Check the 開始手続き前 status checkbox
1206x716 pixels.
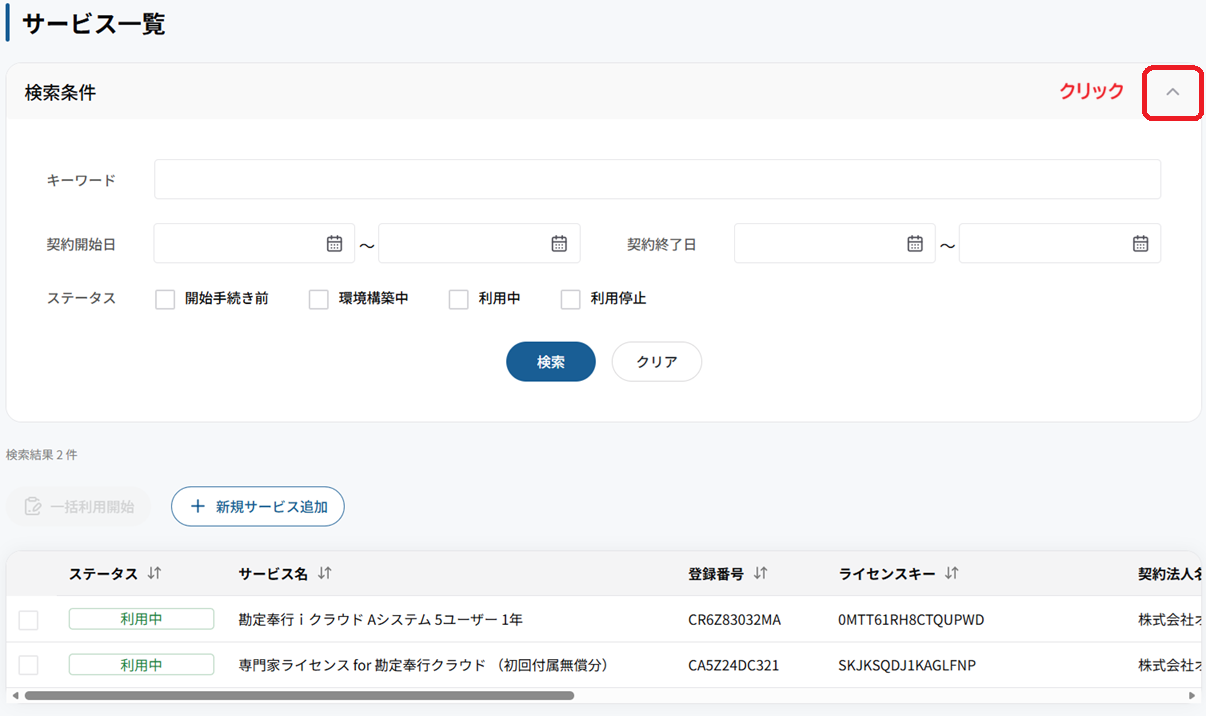165,299
